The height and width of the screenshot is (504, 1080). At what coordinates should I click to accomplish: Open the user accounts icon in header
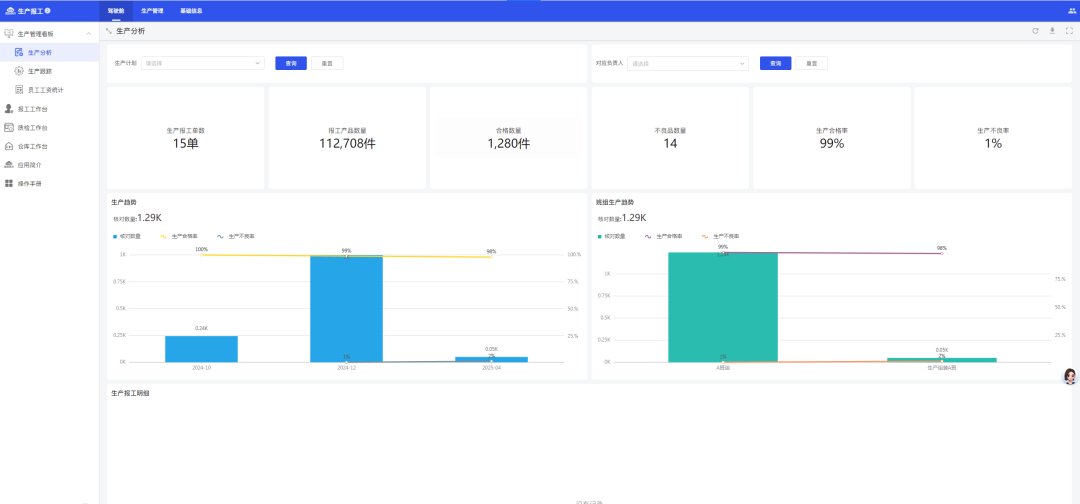[x=1071, y=11]
